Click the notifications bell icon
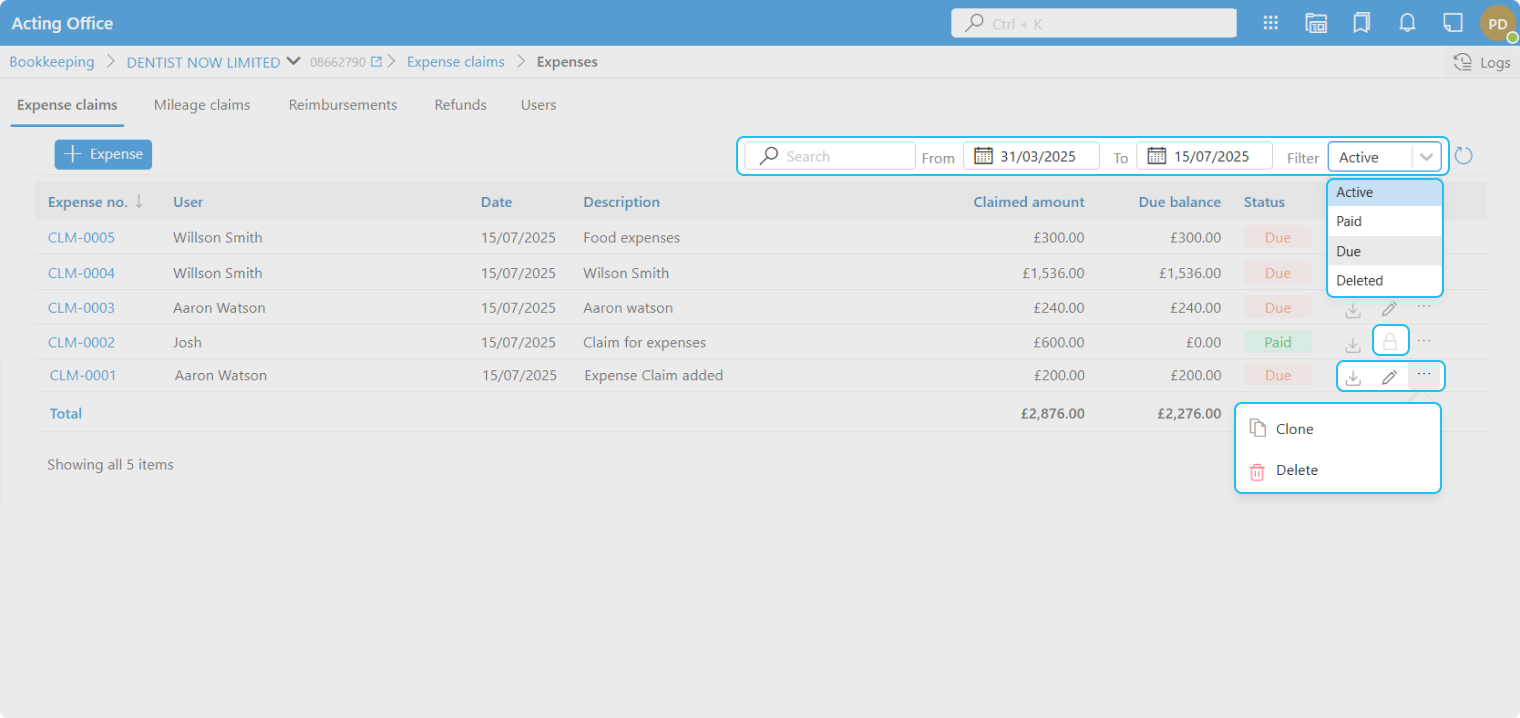The width and height of the screenshot is (1520, 718). tap(1407, 23)
